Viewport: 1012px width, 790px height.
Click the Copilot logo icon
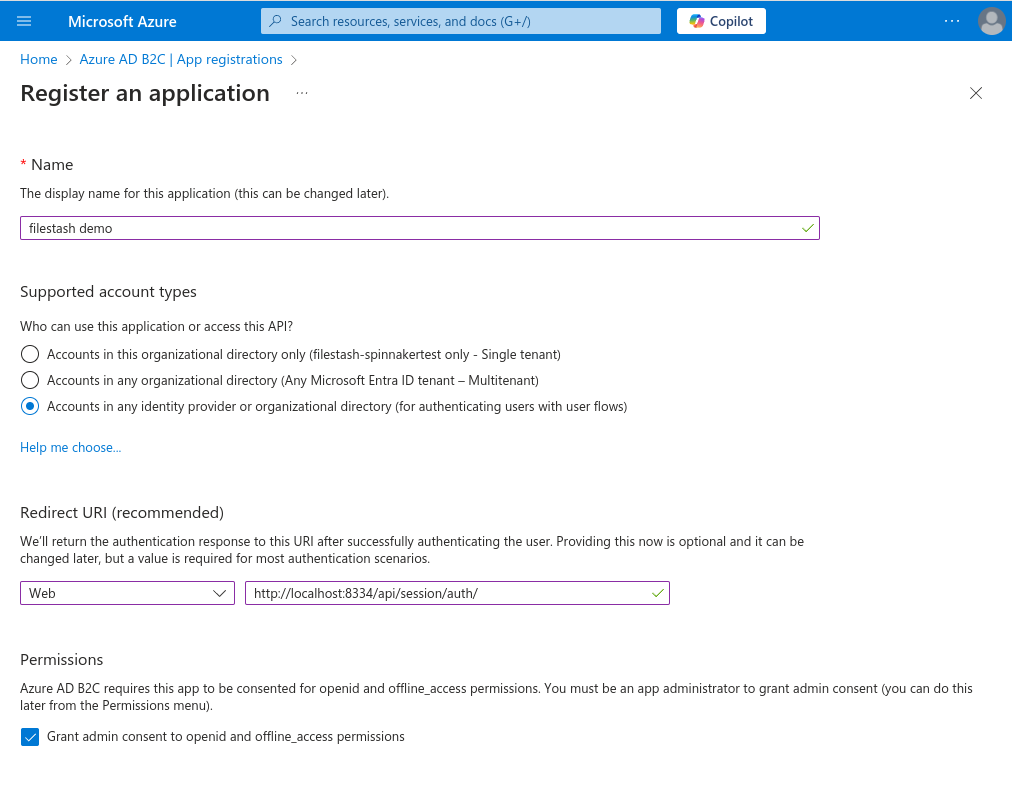pyautogui.click(x=696, y=21)
